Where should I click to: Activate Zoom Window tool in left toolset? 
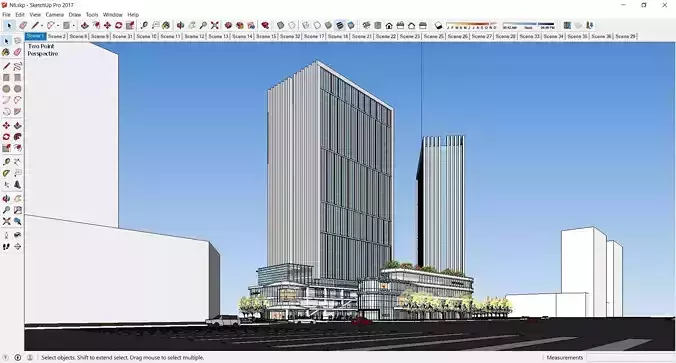(x=17, y=210)
